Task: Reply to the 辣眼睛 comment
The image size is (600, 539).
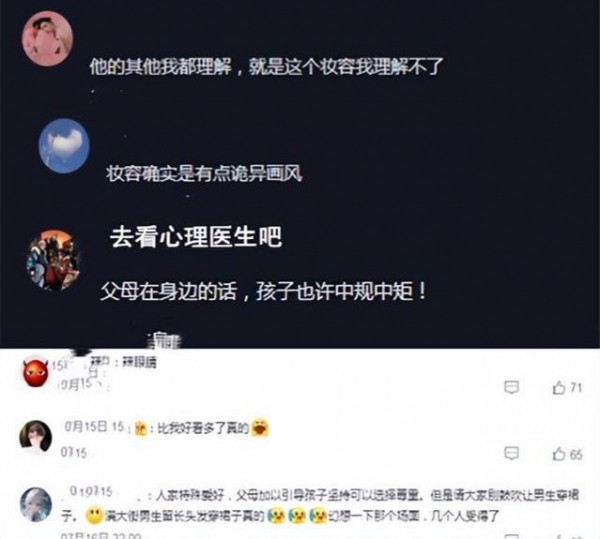Action: 511,388
